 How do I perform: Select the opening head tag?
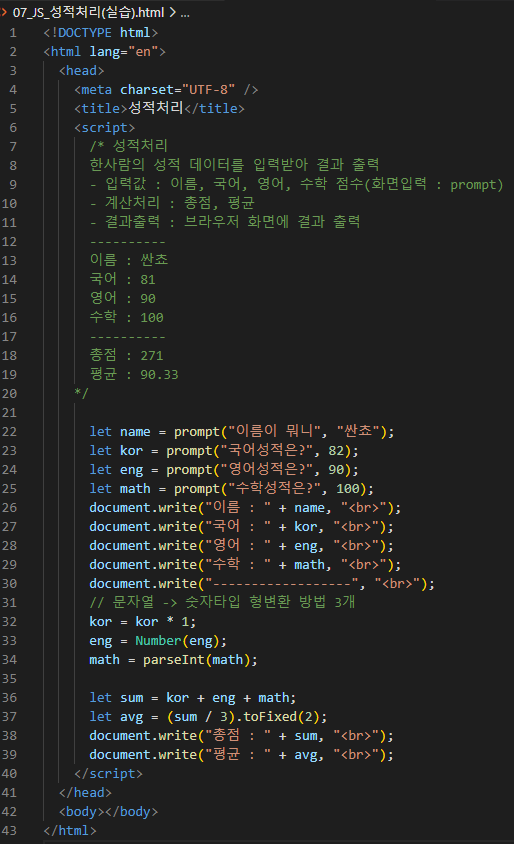pos(82,71)
